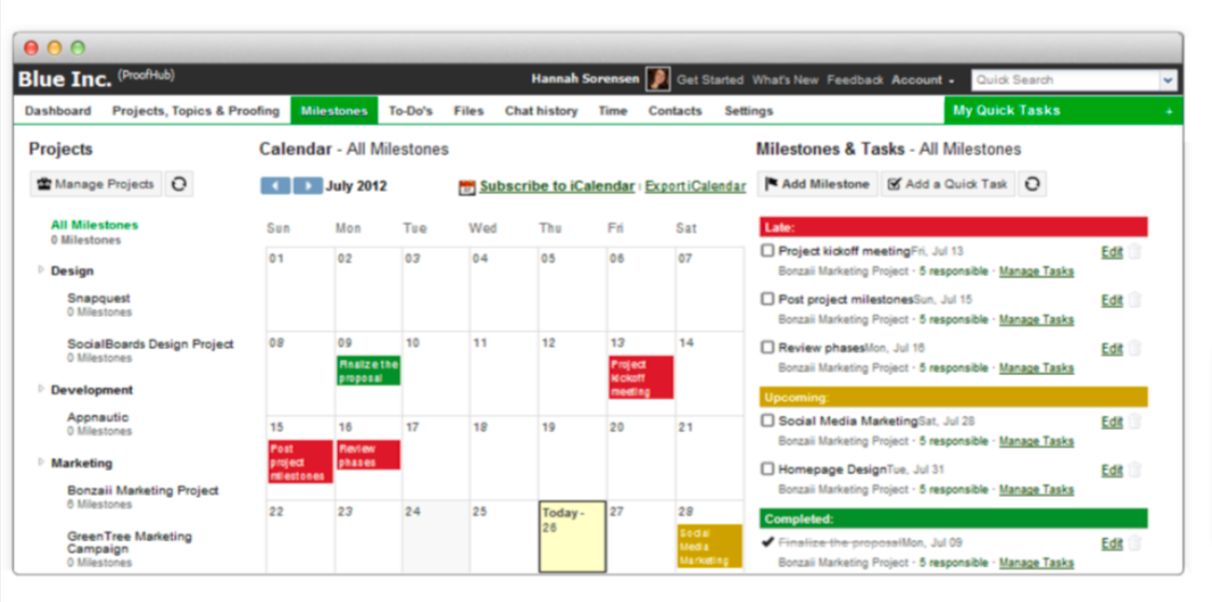Click inside the Quick Search field
Image resolution: width=1212 pixels, height=602 pixels.
coord(1065,80)
